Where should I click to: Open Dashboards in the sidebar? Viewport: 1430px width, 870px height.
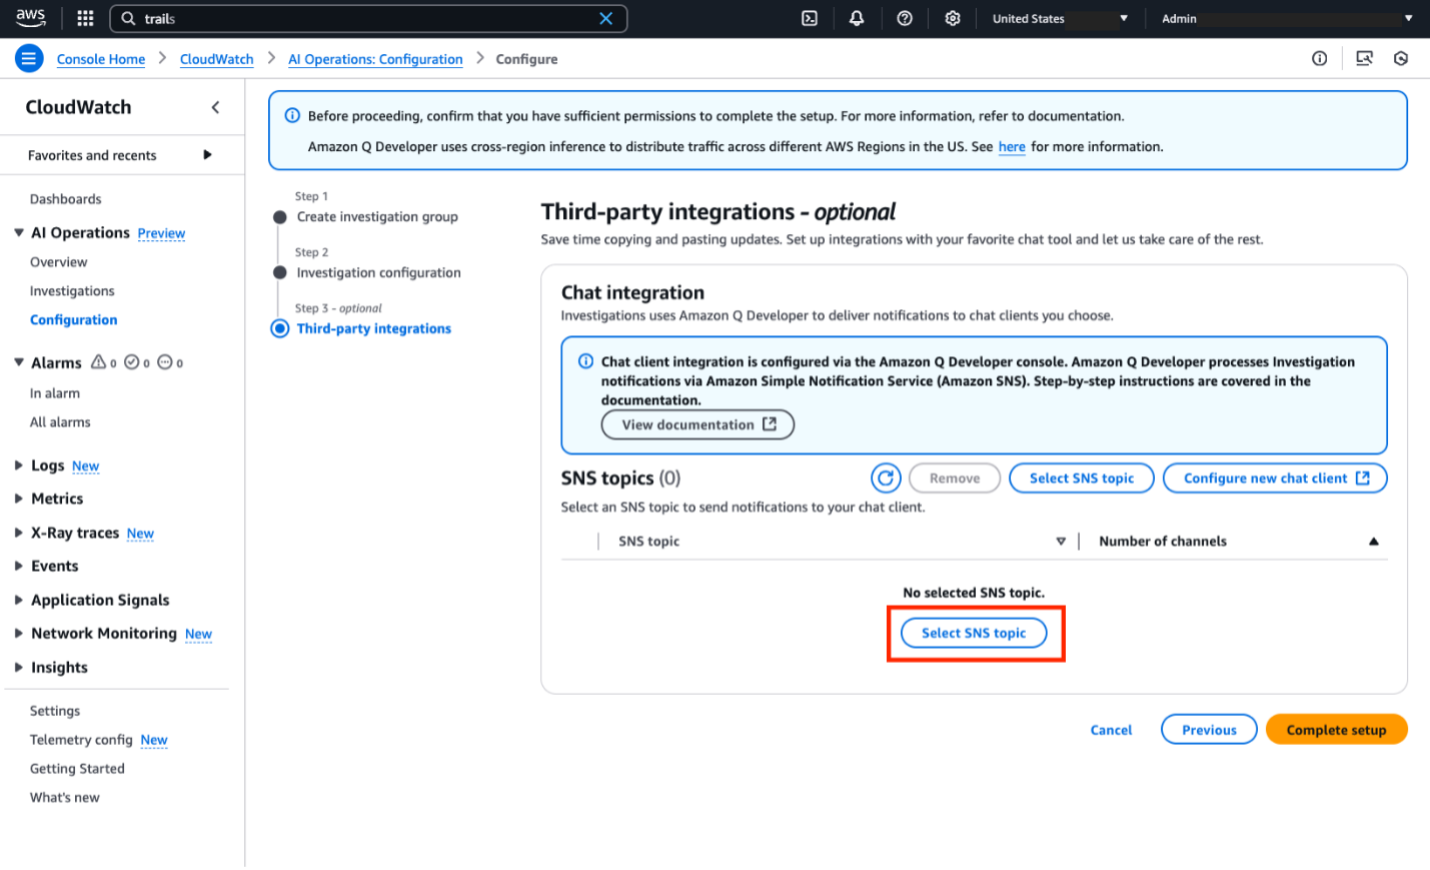coord(66,199)
